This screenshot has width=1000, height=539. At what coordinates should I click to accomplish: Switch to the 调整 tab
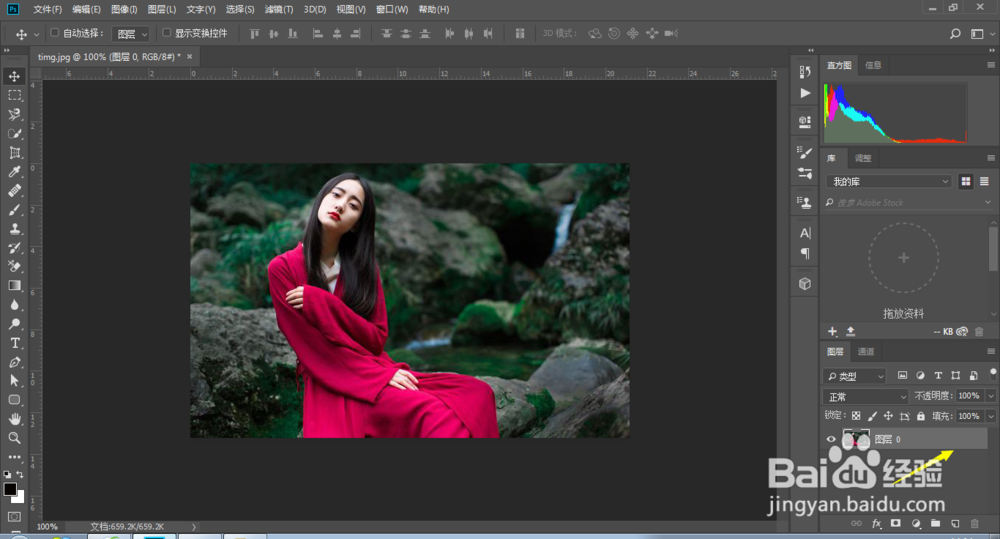[x=863, y=158]
